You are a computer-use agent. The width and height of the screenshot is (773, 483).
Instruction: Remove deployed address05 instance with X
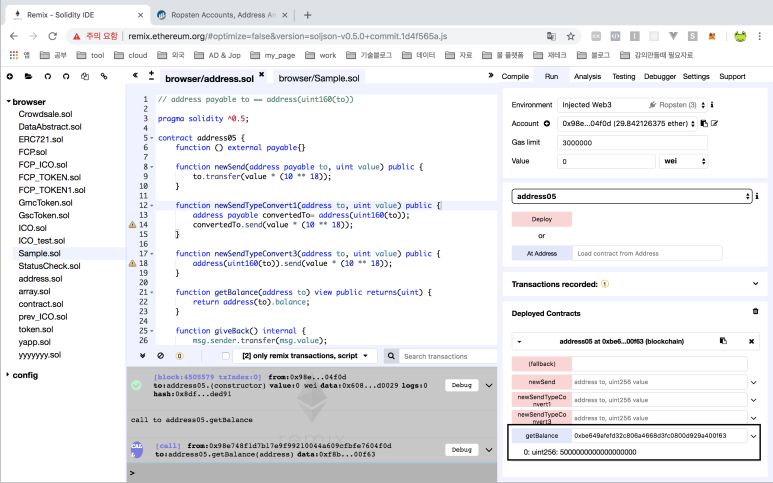coord(751,342)
